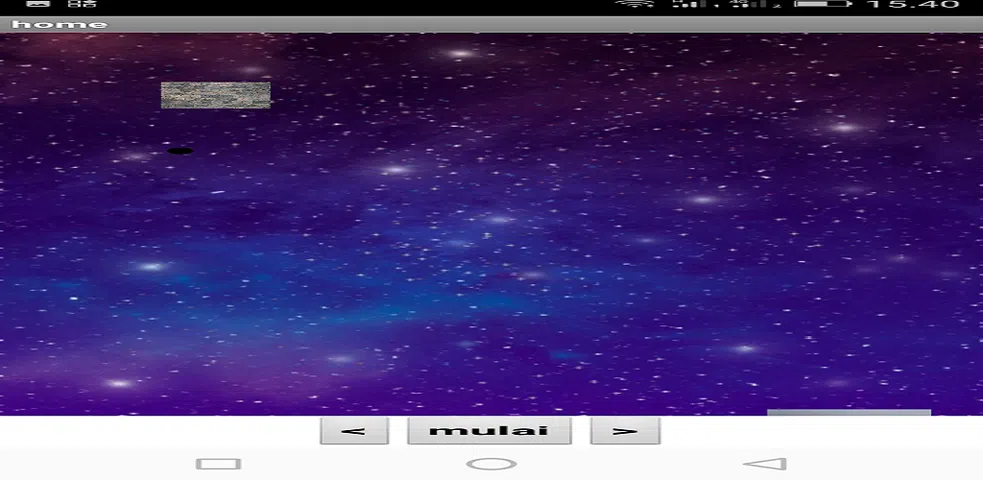
Task: Tap the triangle back navigation icon
Action: pos(765,464)
